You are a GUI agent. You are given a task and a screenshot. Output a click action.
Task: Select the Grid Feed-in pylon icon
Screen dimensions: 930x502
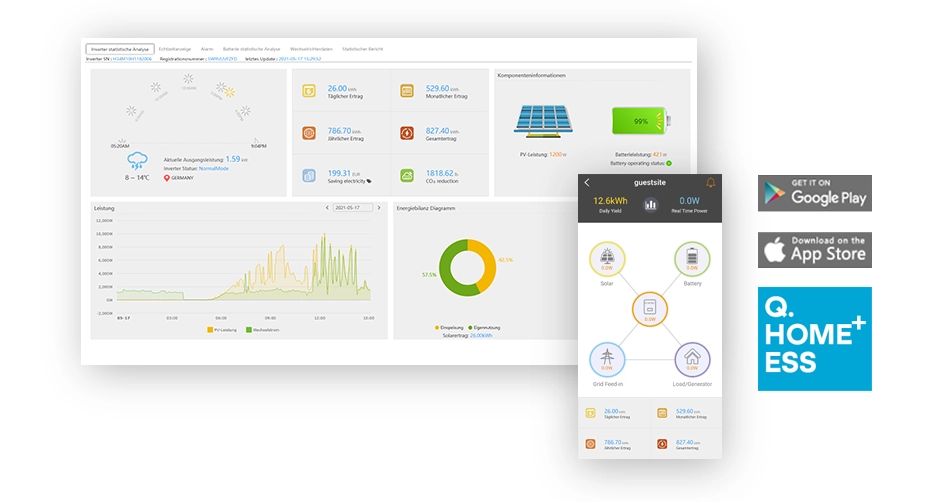[x=607, y=360]
